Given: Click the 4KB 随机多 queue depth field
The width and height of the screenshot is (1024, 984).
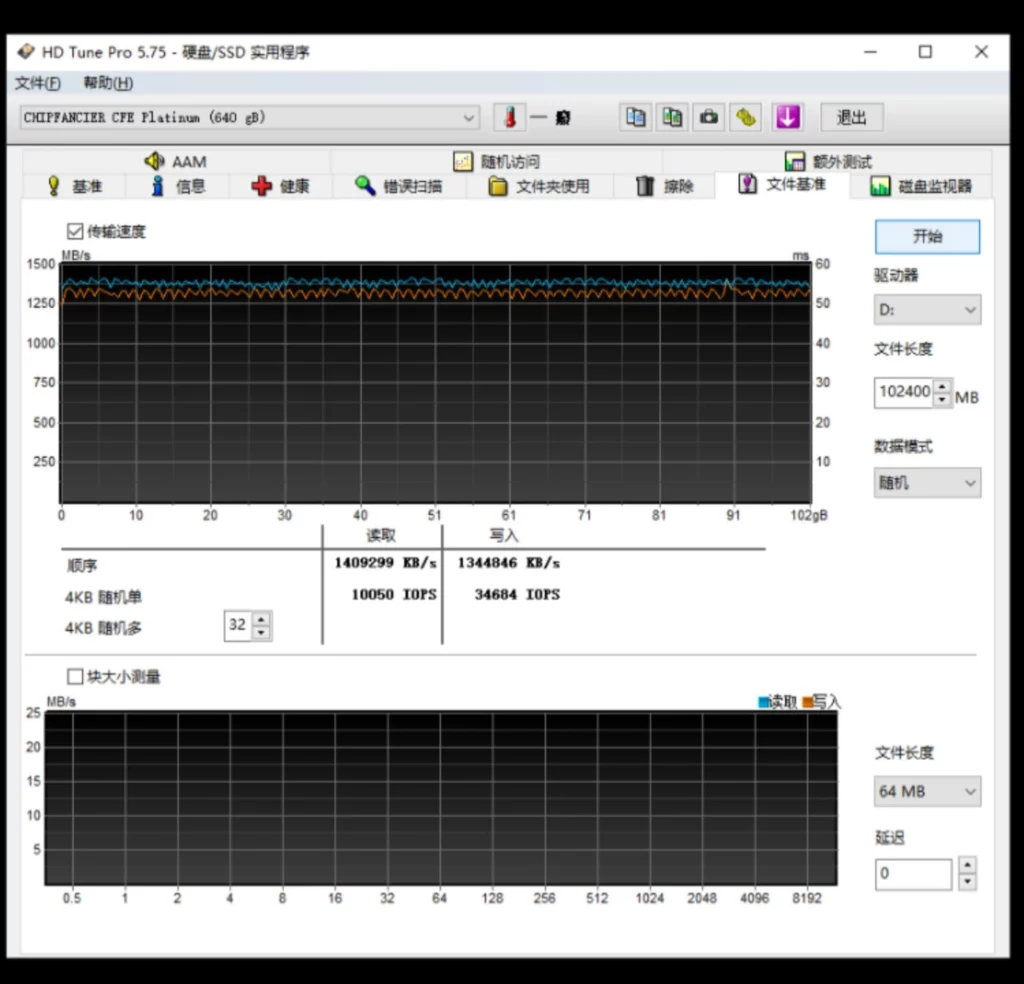Looking at the screenshot, I should [238, 626].
